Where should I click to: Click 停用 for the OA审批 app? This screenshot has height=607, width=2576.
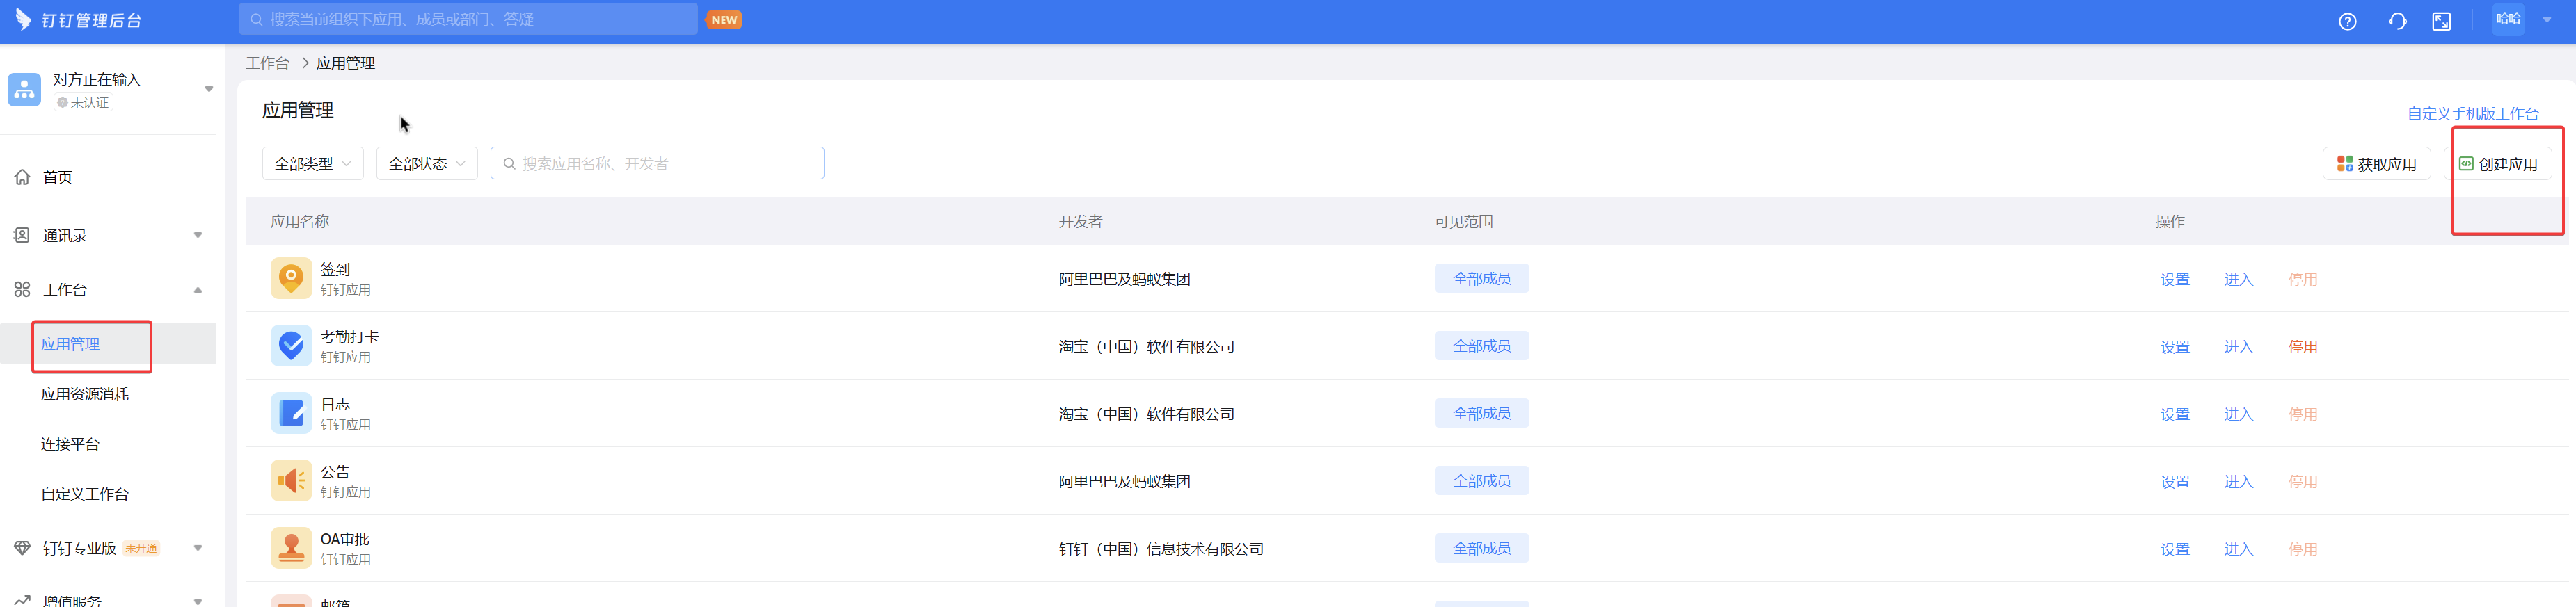[2303, 549]
